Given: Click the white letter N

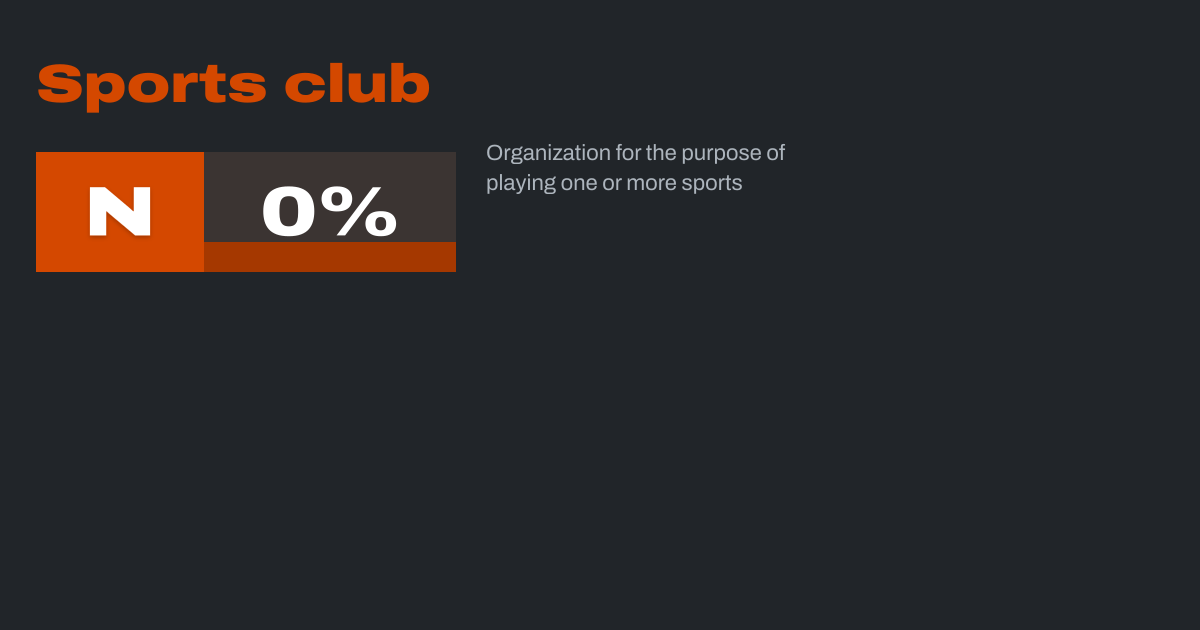Looking at the screenshot, I should coord(120,211).
